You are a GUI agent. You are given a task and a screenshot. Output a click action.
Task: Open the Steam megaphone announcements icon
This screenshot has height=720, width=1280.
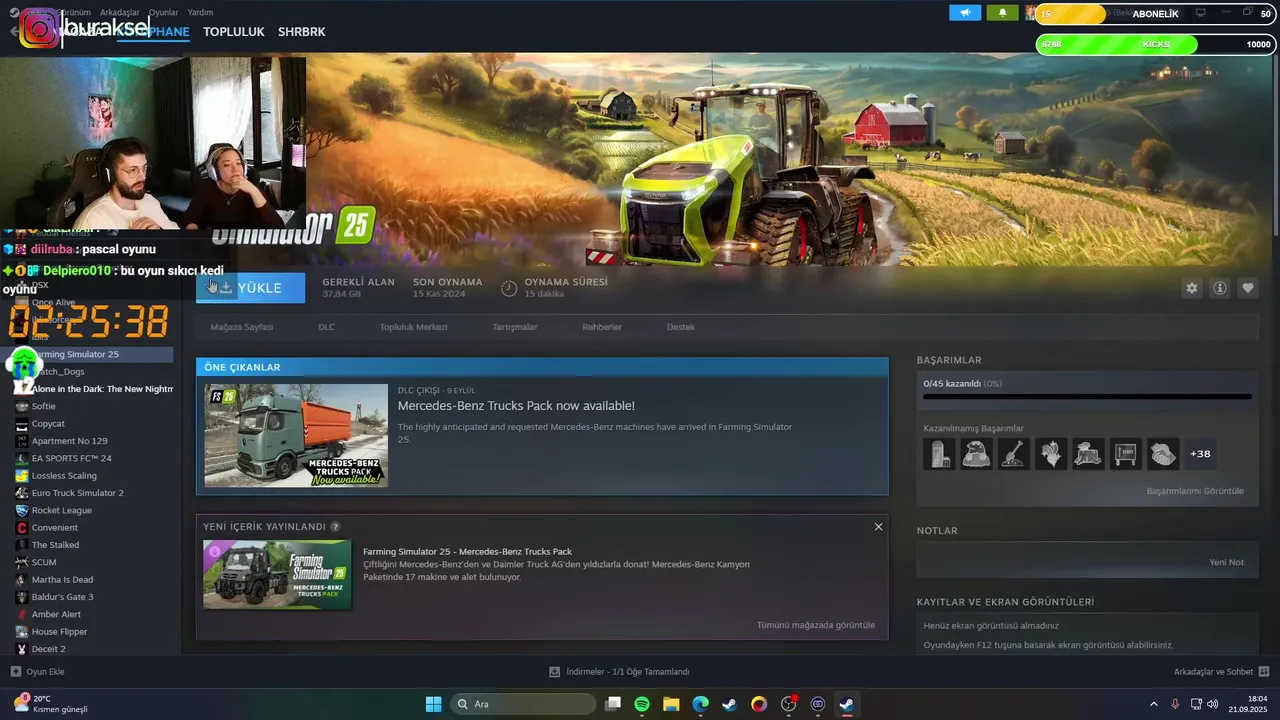point(965,13)
